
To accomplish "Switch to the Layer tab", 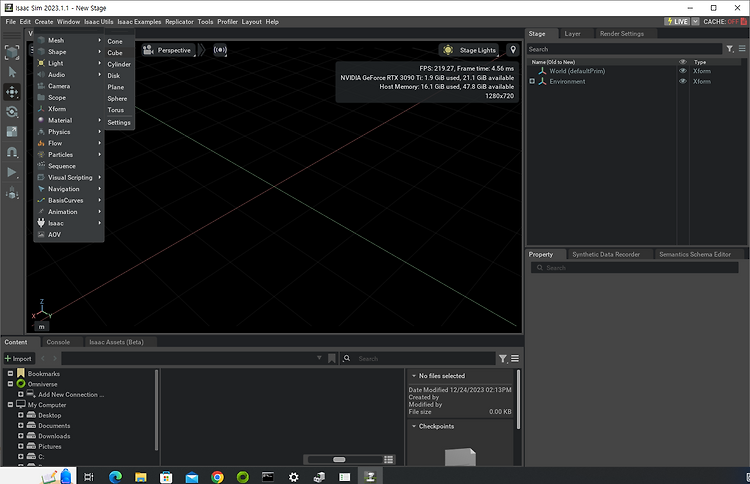I will tap(572, 33).
